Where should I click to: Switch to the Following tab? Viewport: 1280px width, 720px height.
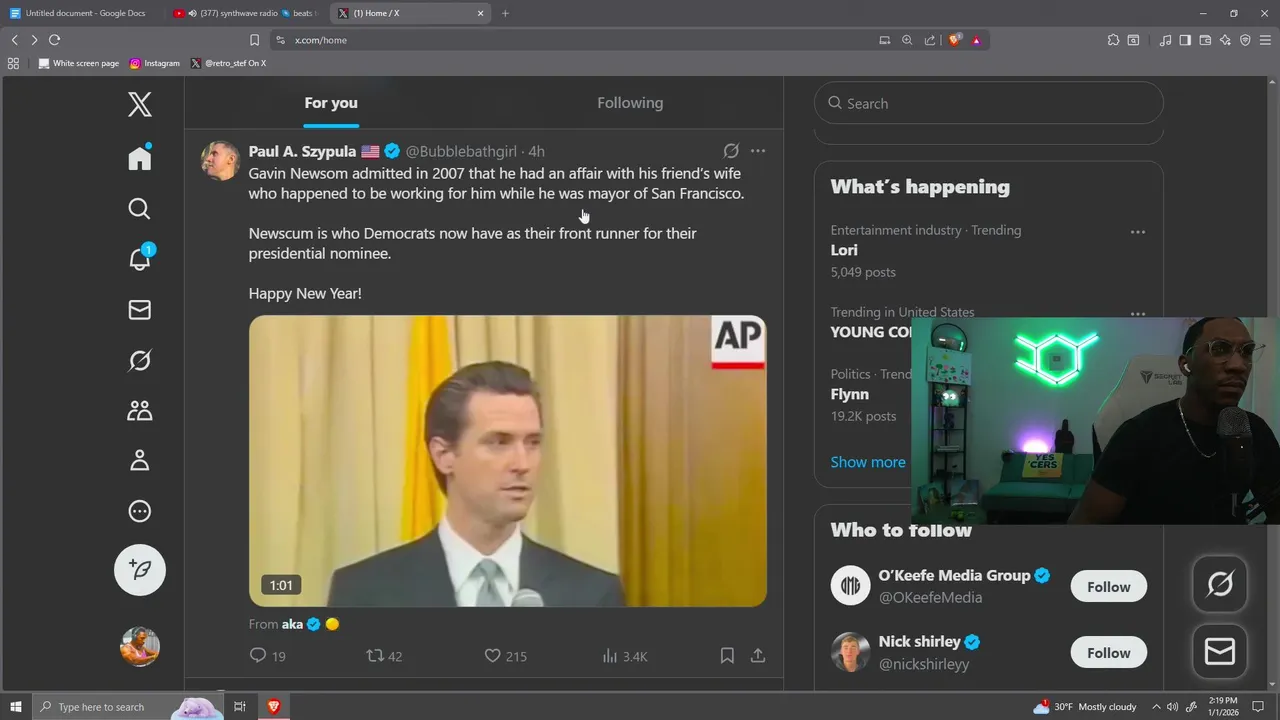630,103
